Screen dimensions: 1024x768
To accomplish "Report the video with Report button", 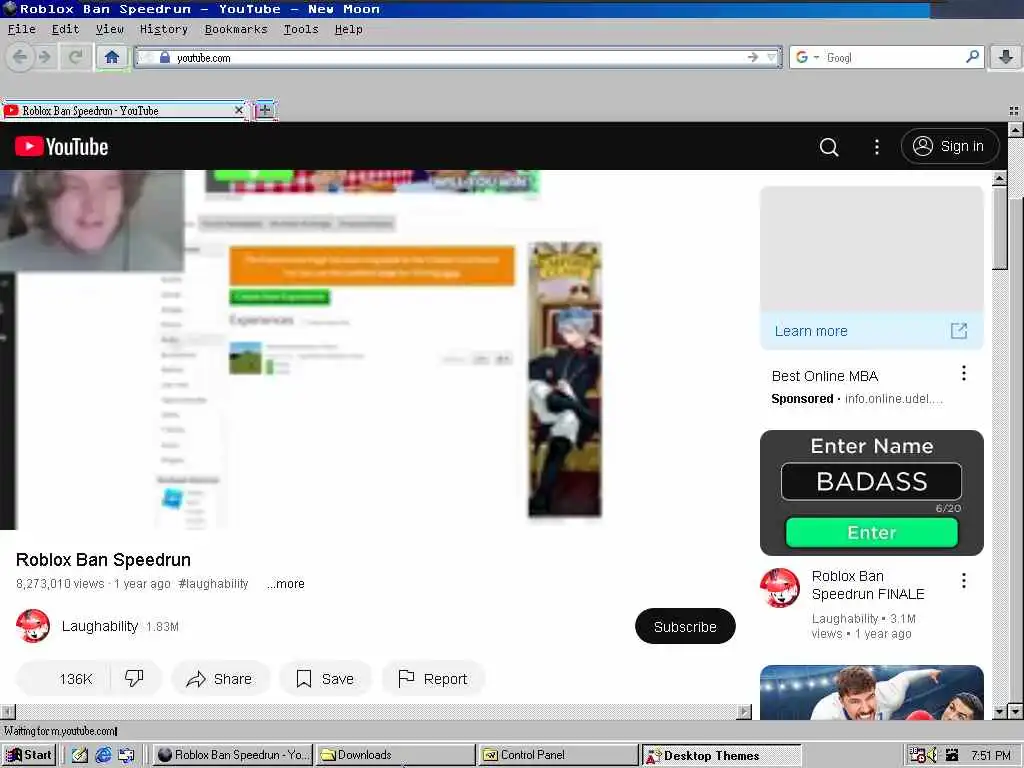I will point(433,679).
